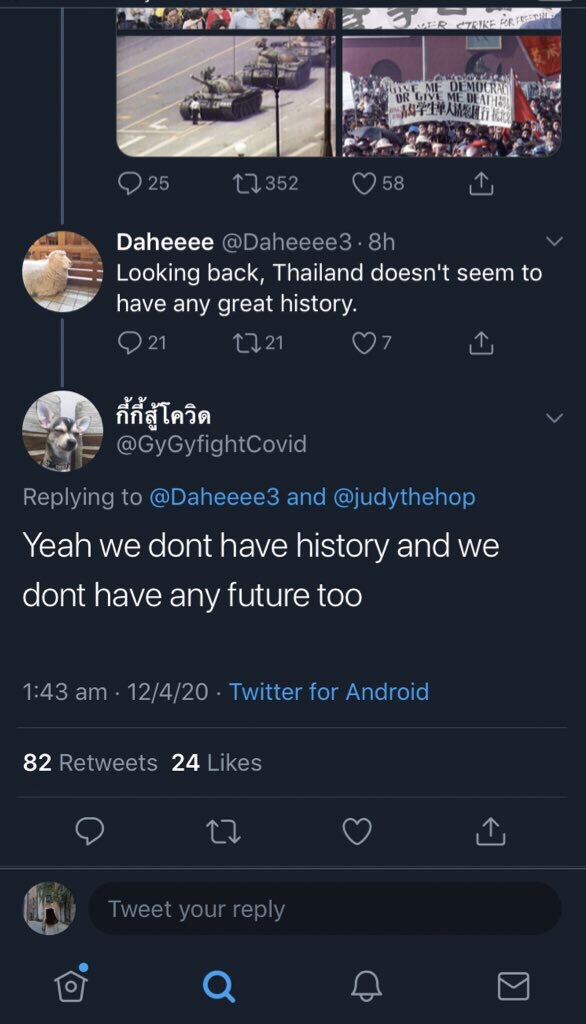The height and width of the screenshot is (1024, 586).
Task: Open the Search tab magnifier icon
Action: point(218,985)
